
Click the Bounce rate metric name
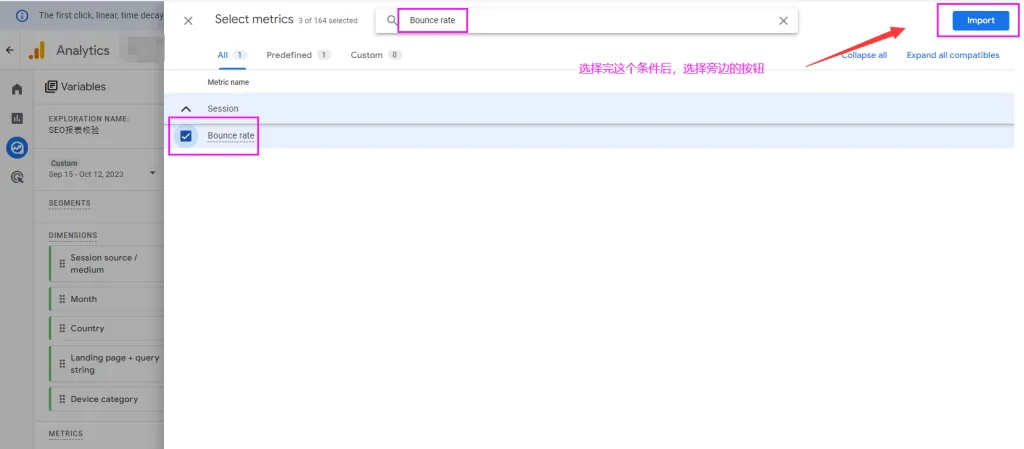[231, 136]
